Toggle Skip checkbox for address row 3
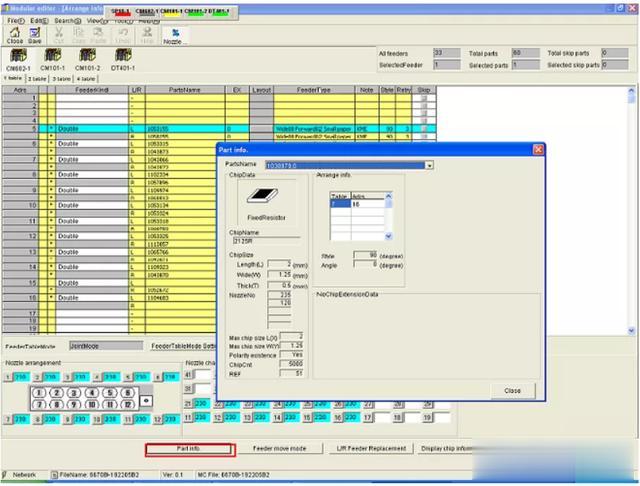This screenshot has width=640, height=486. (424, 113)
